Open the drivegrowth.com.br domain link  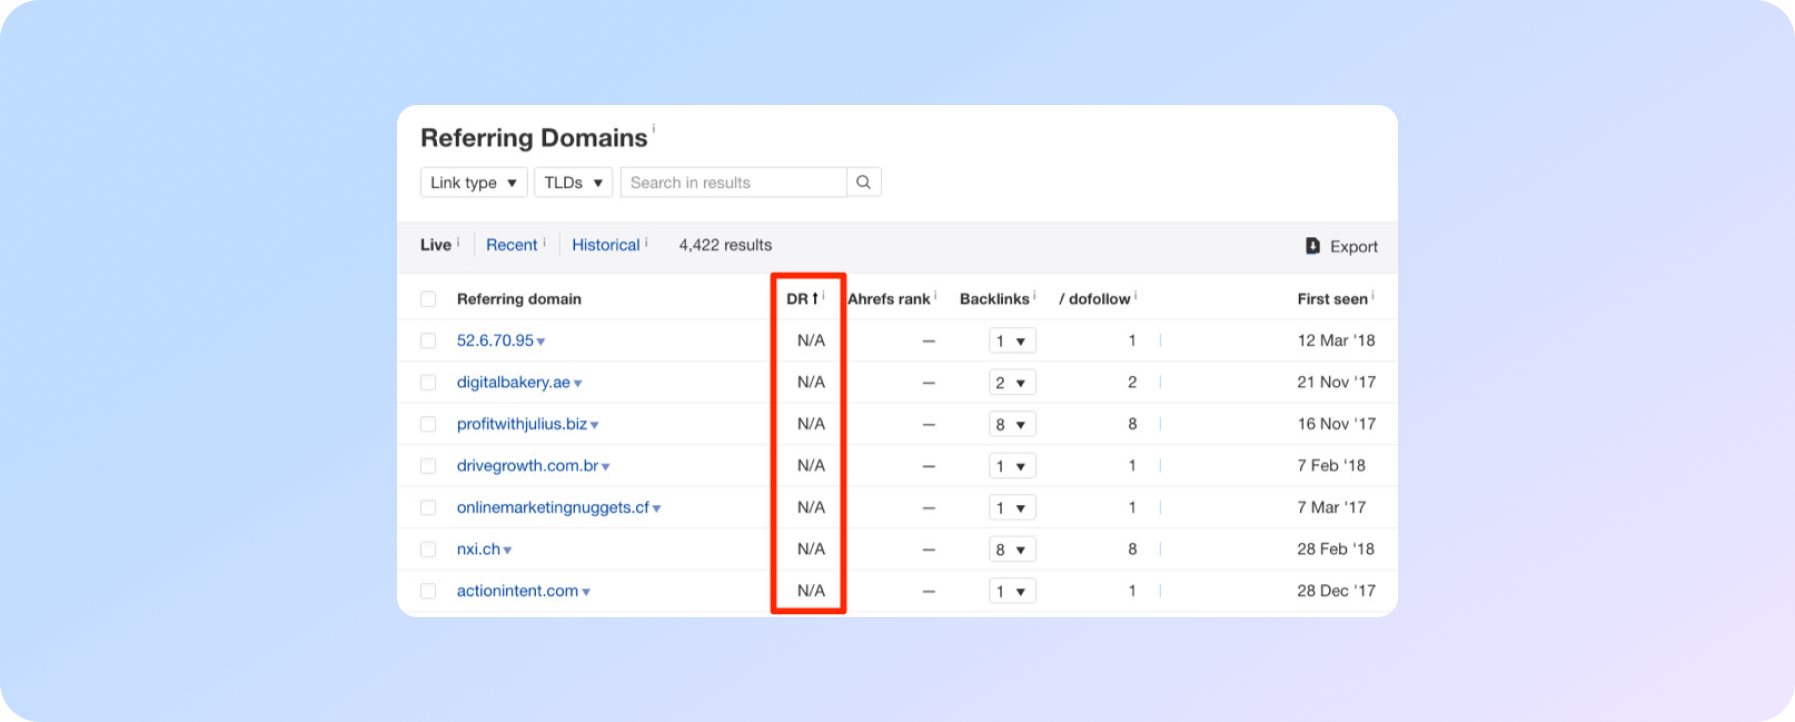coord(527,466)
